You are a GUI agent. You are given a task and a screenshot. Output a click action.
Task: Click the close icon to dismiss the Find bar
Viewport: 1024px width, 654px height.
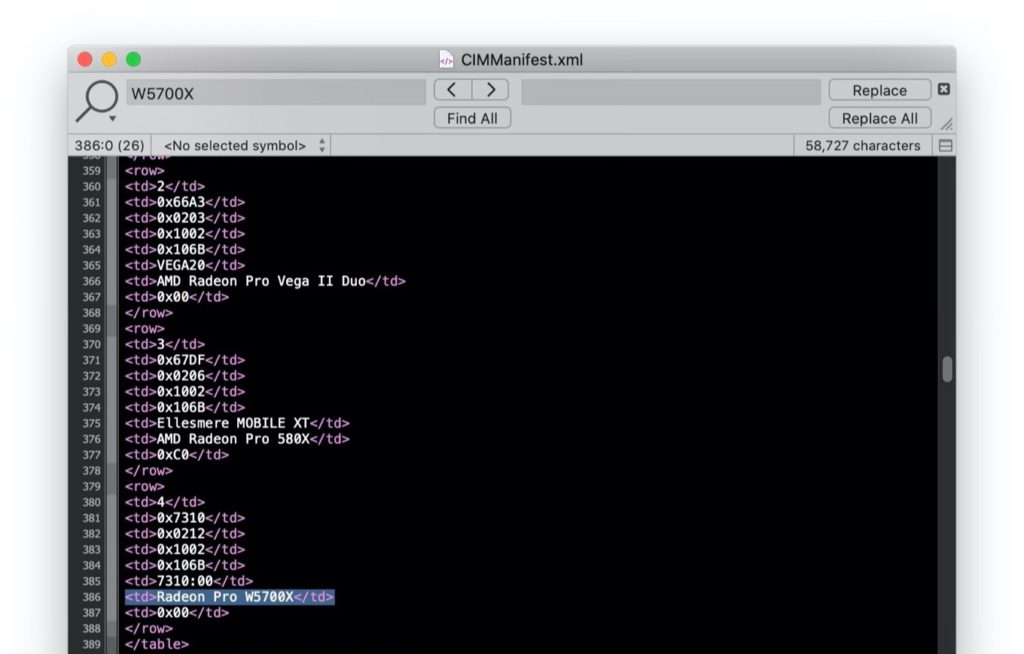point(944,89)
